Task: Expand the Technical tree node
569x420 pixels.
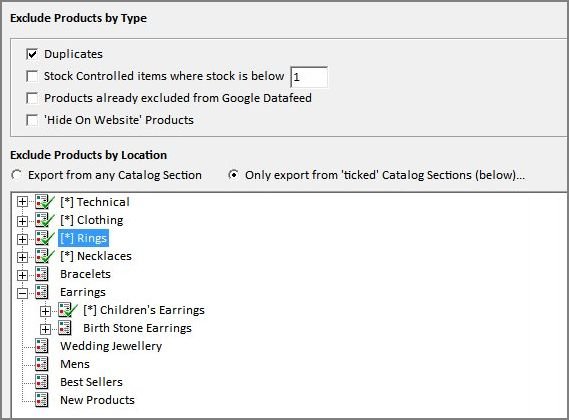Action: pyautogui.click(x=22, y=202)
